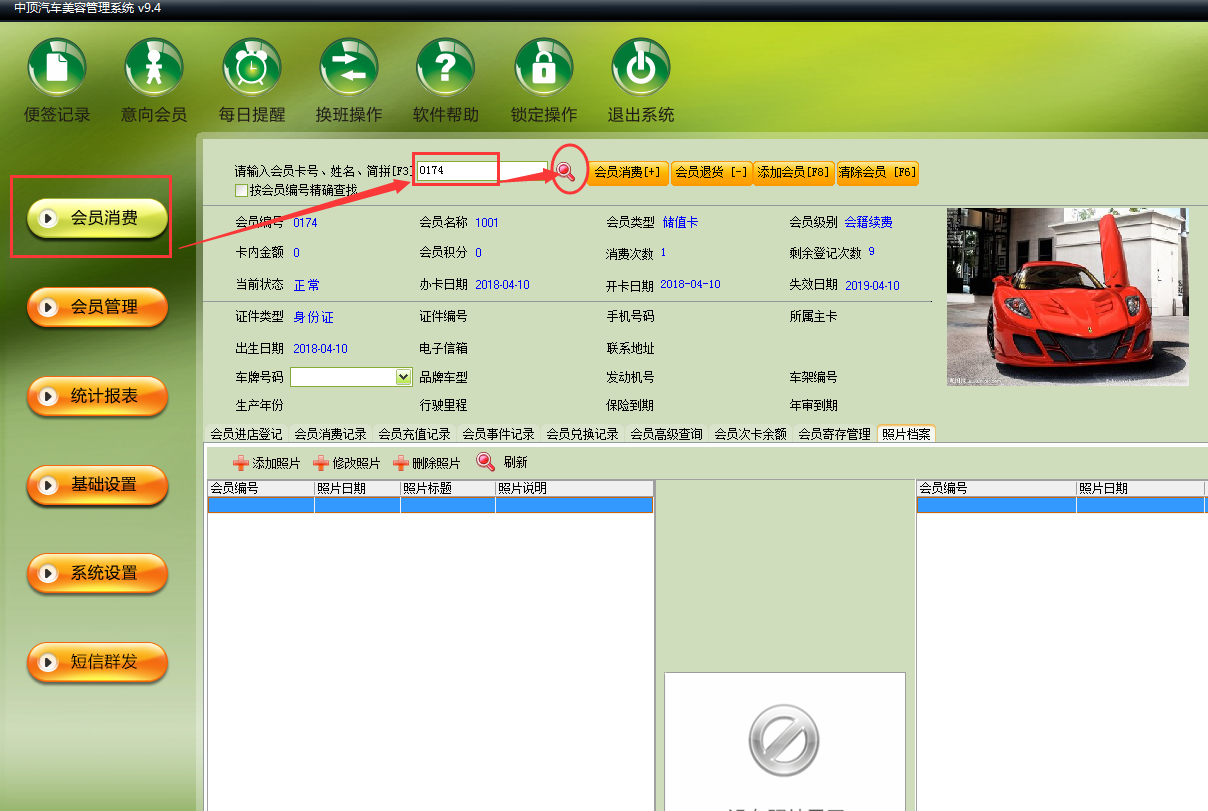
Task: Switch to the 会员消费记录 tab
Action: (330, 434)
